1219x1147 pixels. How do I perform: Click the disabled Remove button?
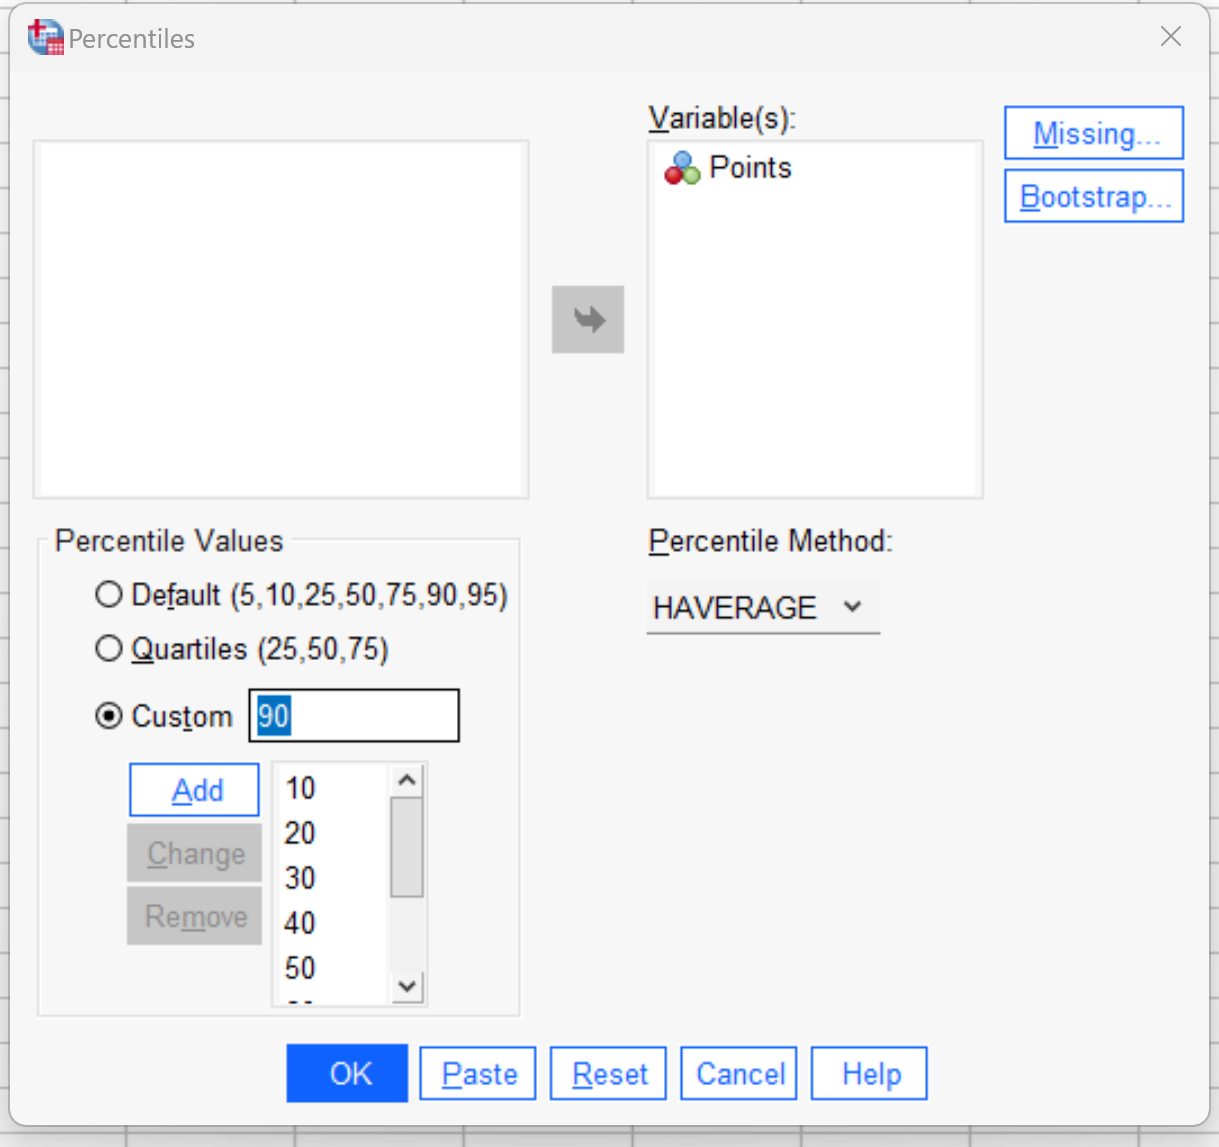(x=194, y=916)
